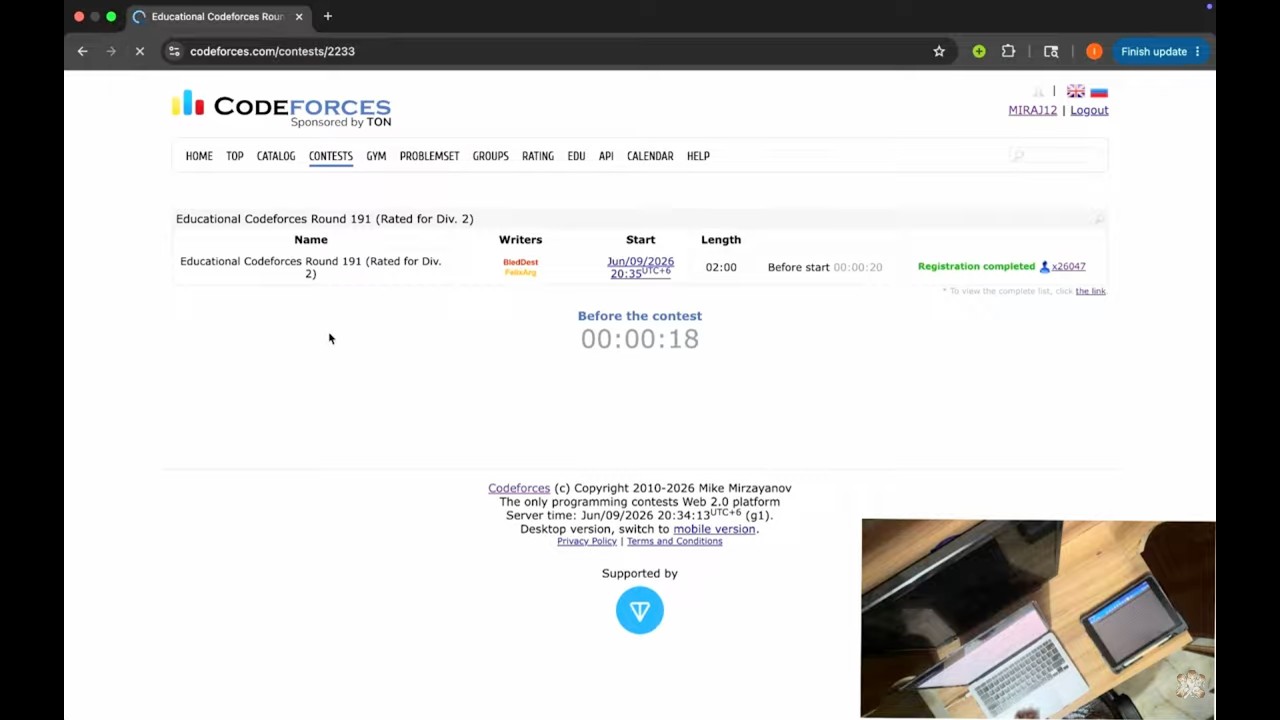This screenshot has height=720, width=1280.
Task: Open the faint notification bell near the flags
Action: [x=1038, y=91]
